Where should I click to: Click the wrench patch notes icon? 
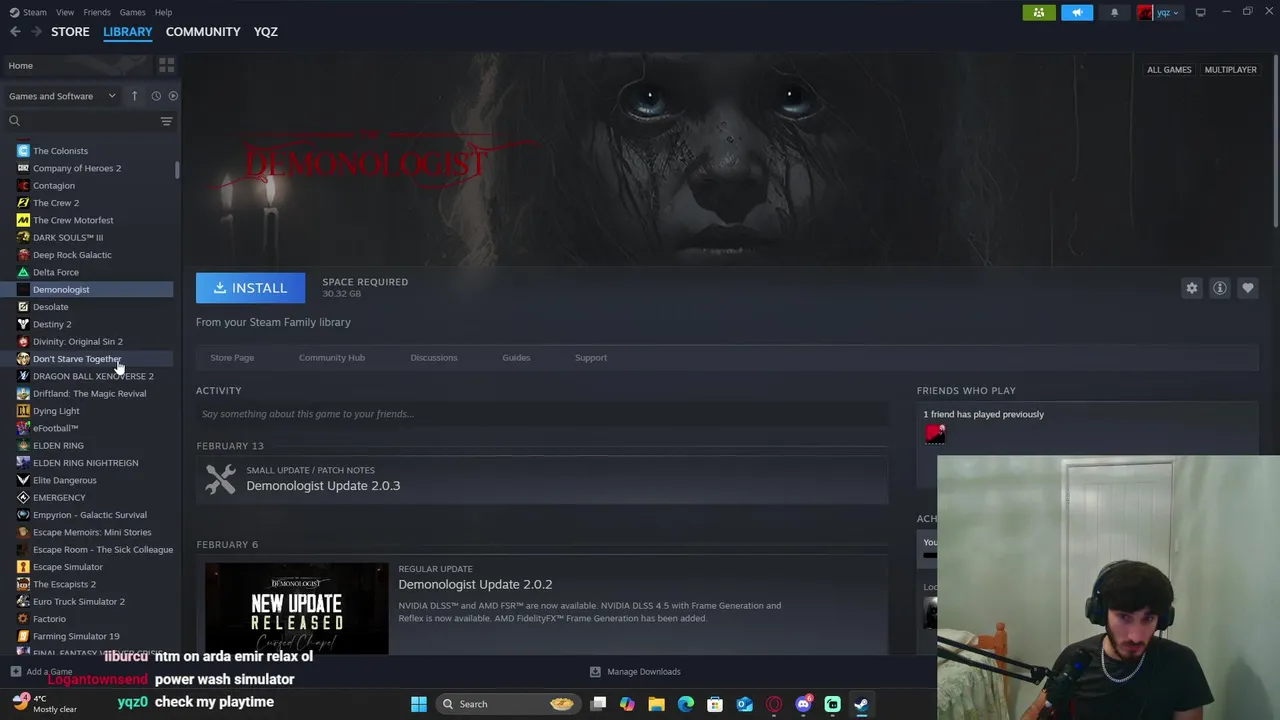220,479
